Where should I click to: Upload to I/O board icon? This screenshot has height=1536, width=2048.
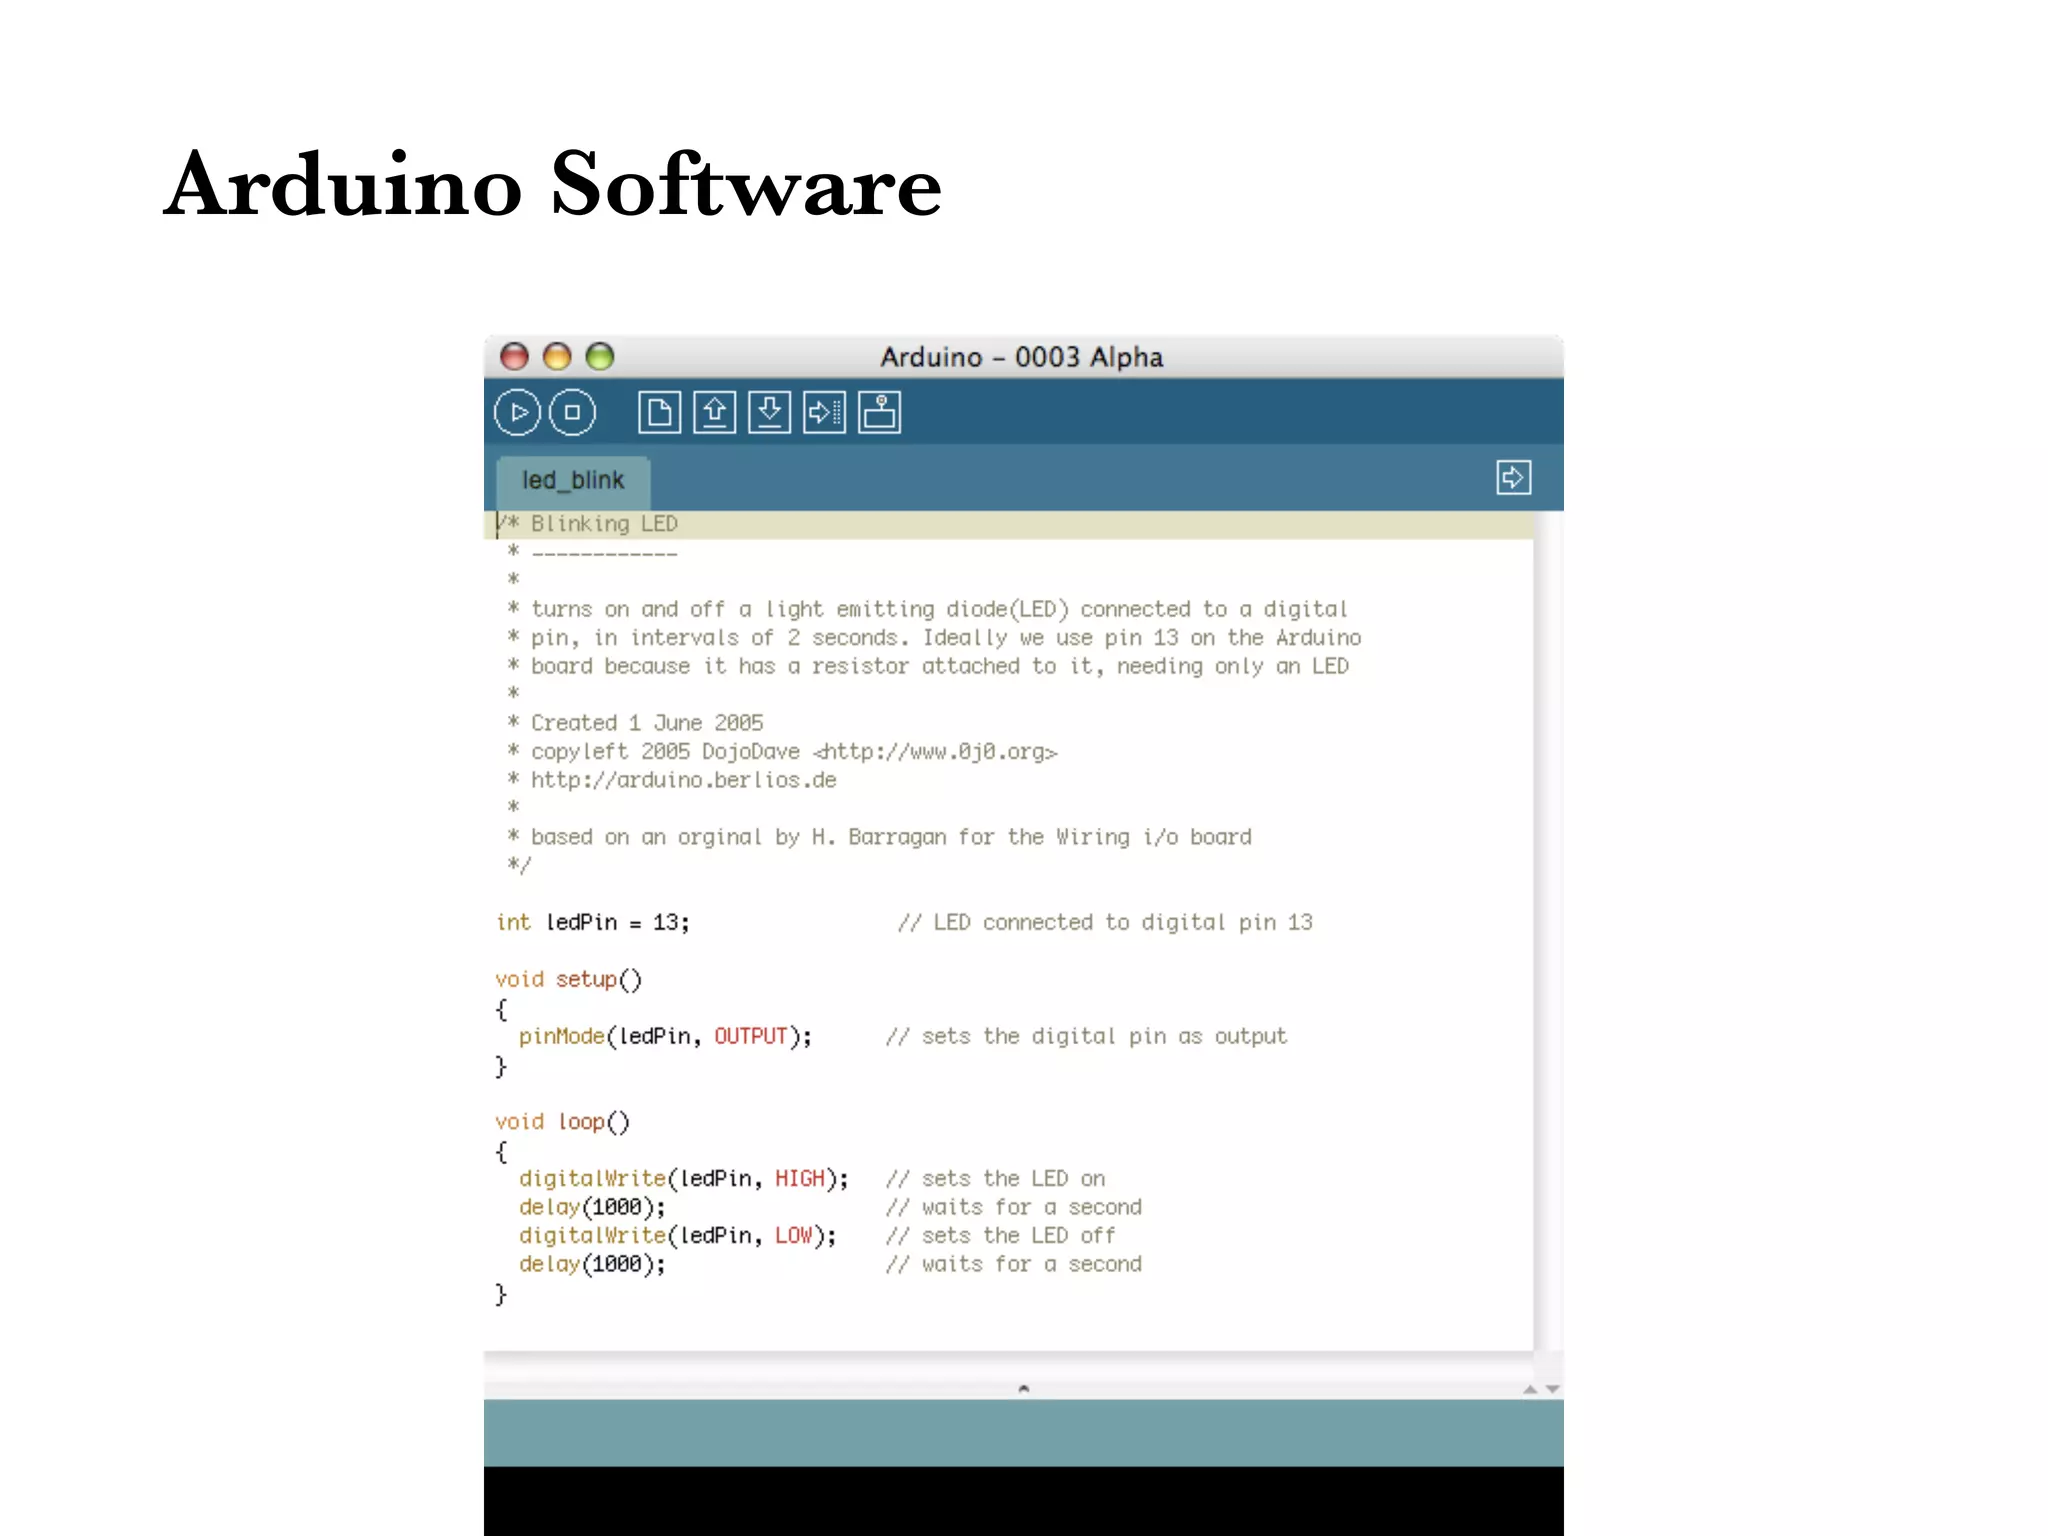click(x=824, y=412)
